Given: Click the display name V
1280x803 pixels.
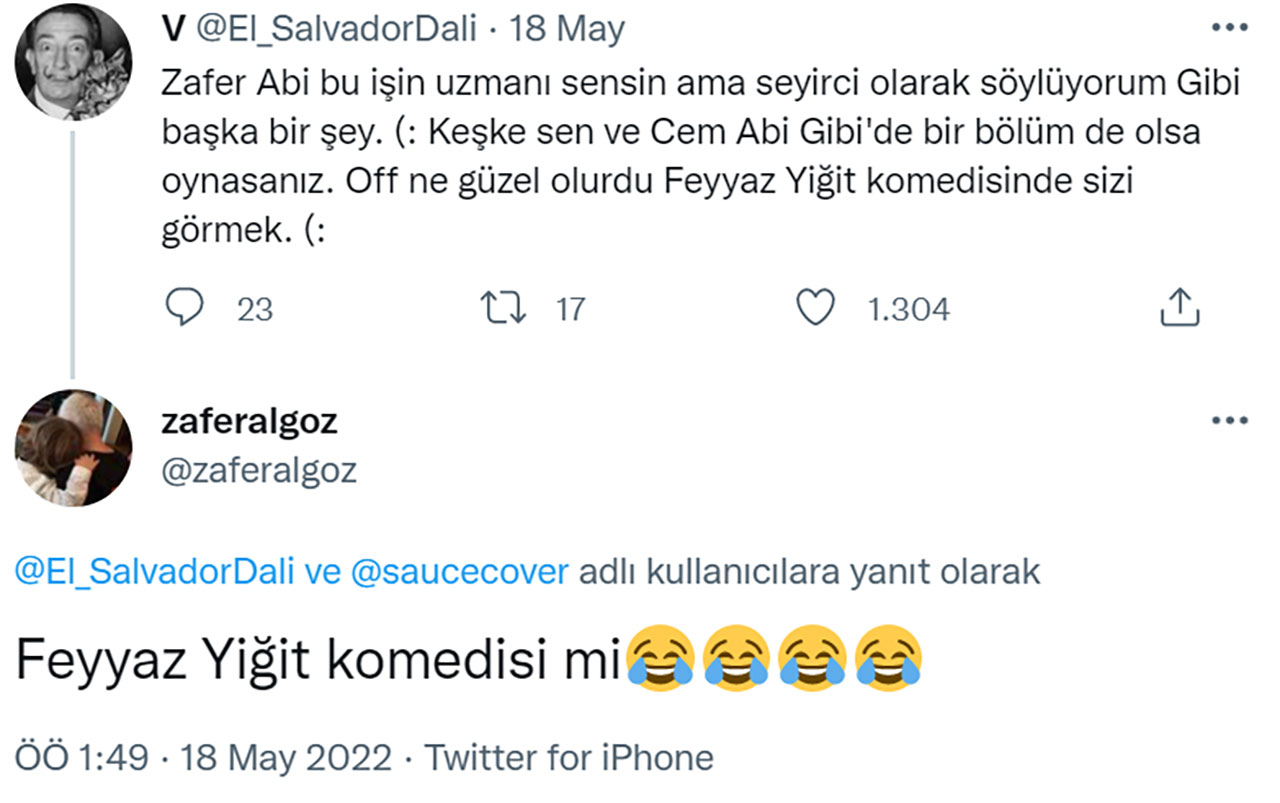Looking at the screenshot, I should tap(172, 30).
